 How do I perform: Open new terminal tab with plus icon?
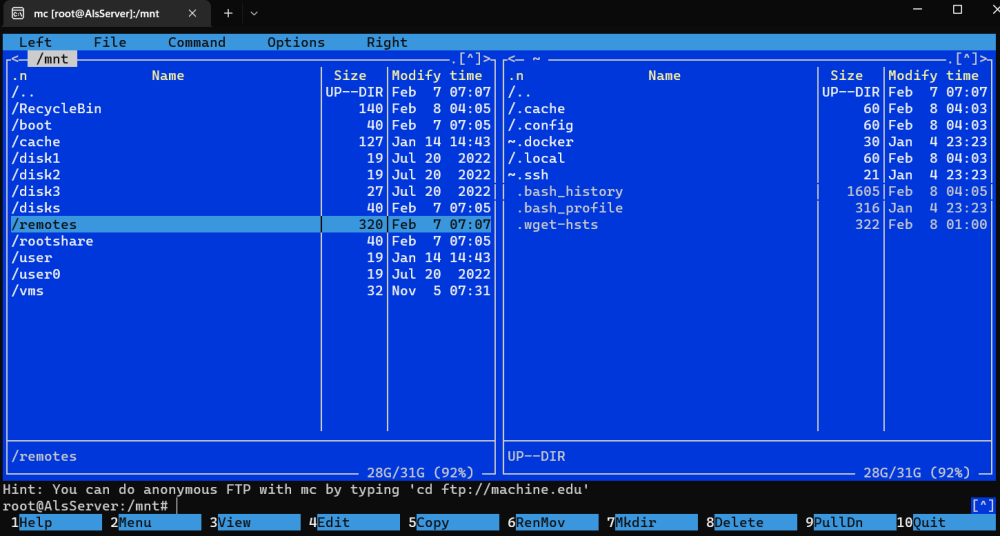coord(228,13)
